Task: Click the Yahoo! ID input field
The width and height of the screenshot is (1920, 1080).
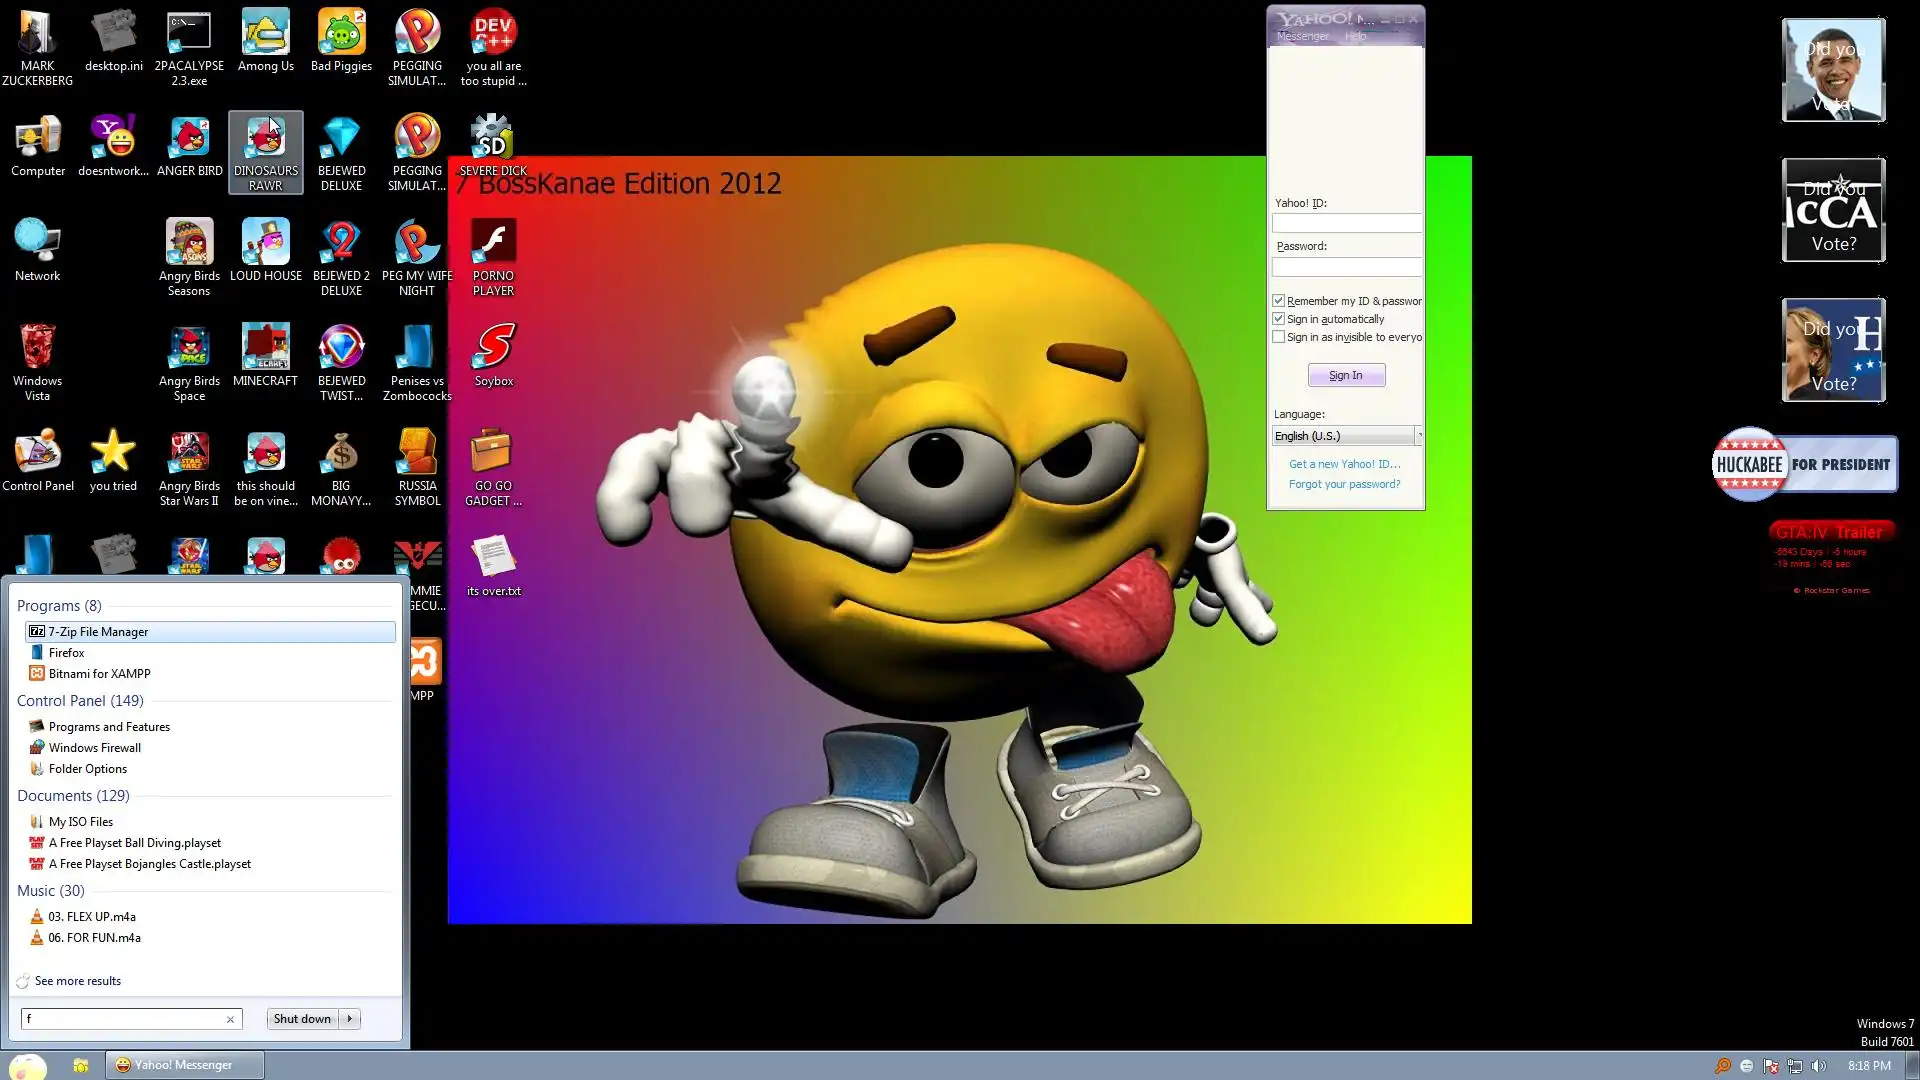Action: coord(1345,224)
